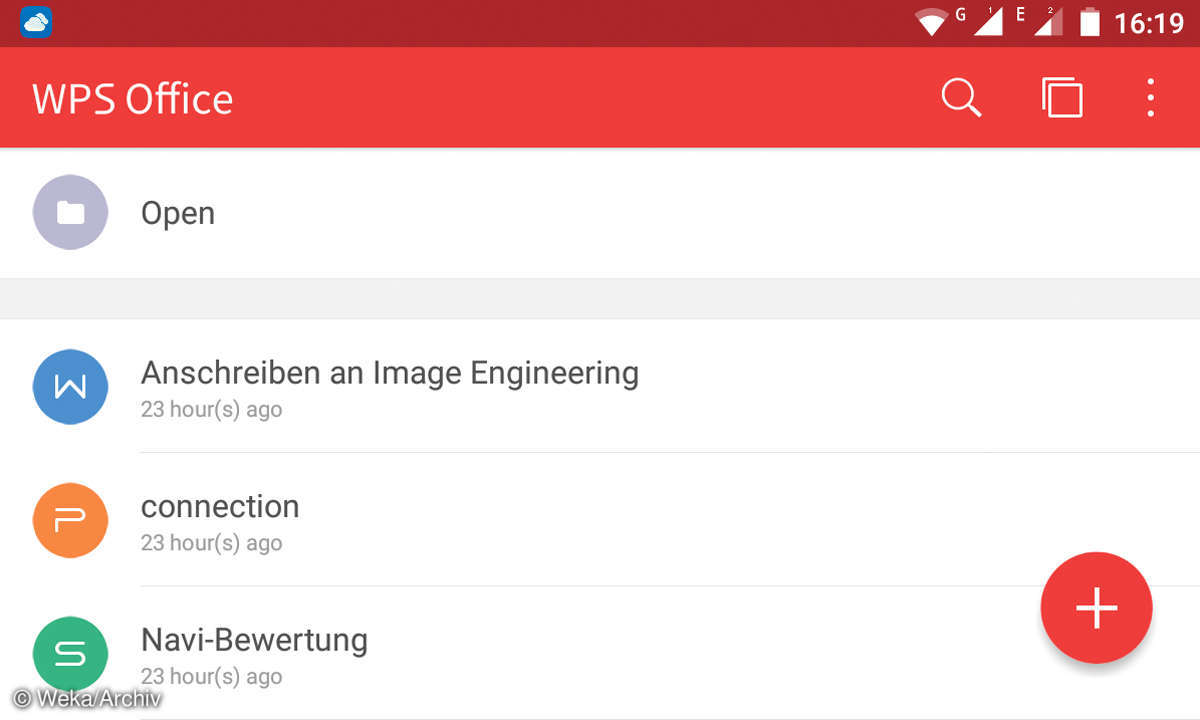
Task: Tap "23 hour(s) ago" under connection
Action: (211, 543)
